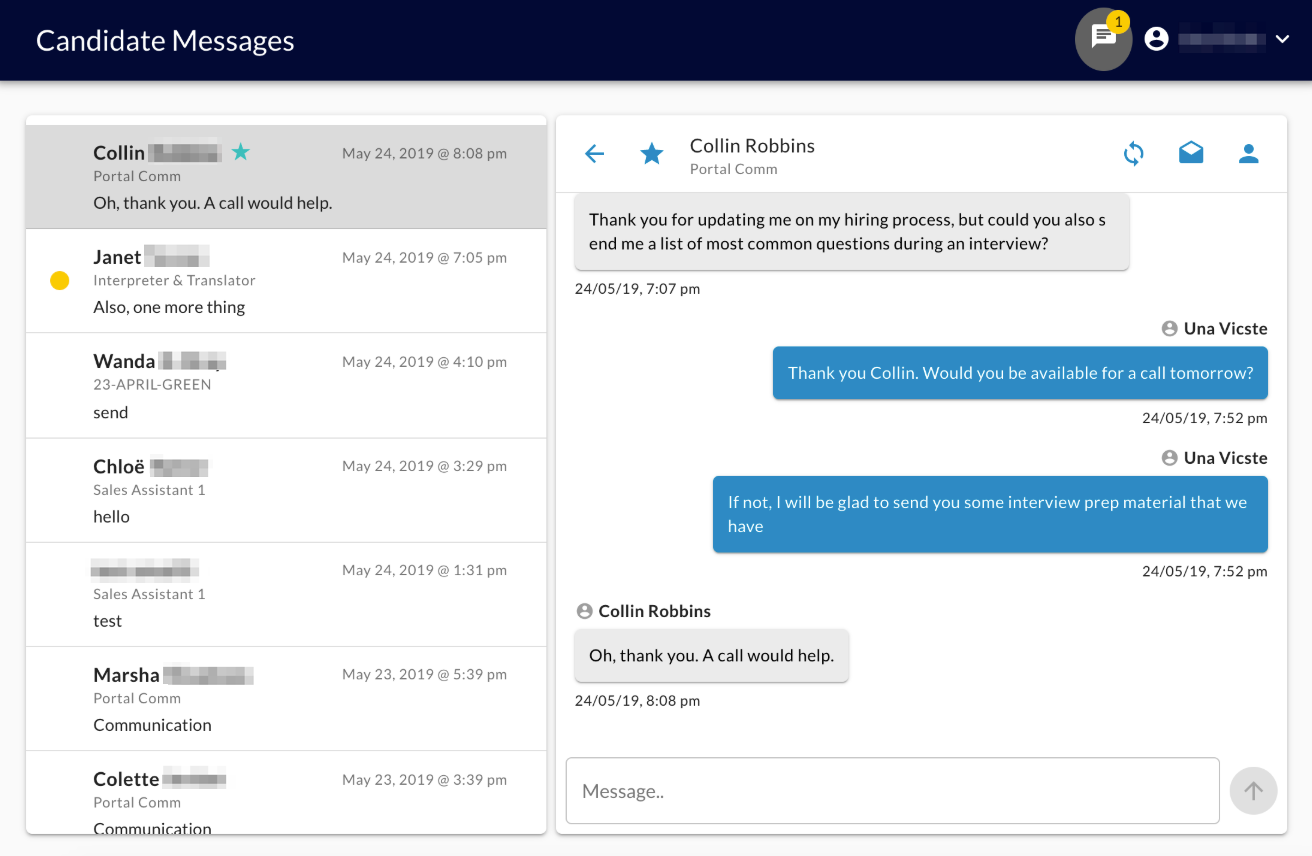Image resolution: width=1312 pixels, height=856 pixels.
Task: Click the Collin Robbins name in chat header
Action: (x=752, y=145)
